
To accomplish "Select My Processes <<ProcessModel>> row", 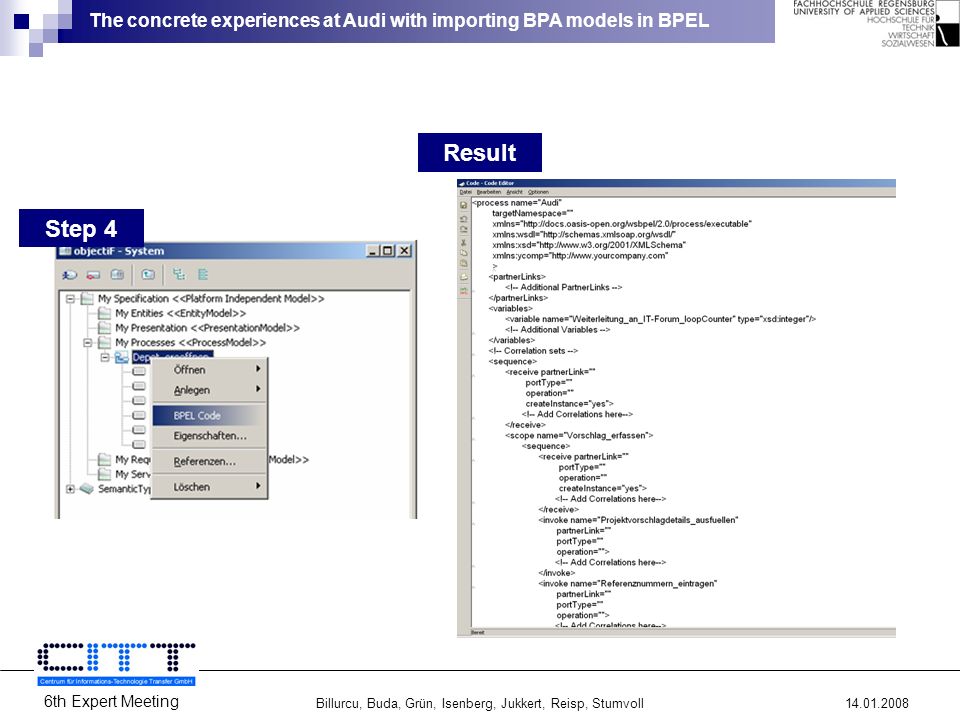I will coord(190,343).
